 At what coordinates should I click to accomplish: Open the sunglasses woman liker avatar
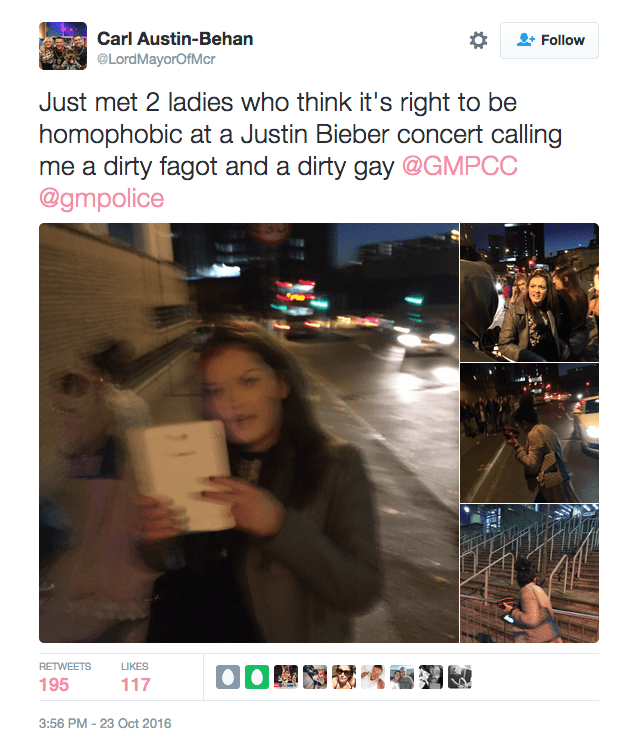click(344, 677)
